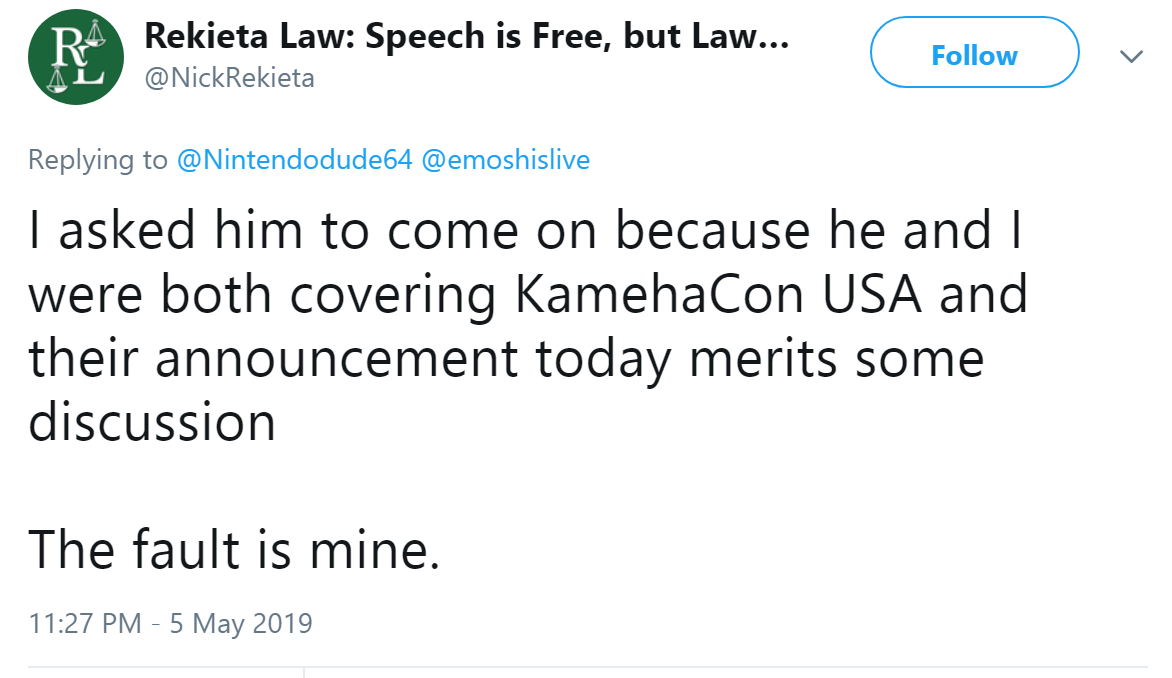
Task: Click the word KamehaCon in the tweet
Action: point(659,294)
